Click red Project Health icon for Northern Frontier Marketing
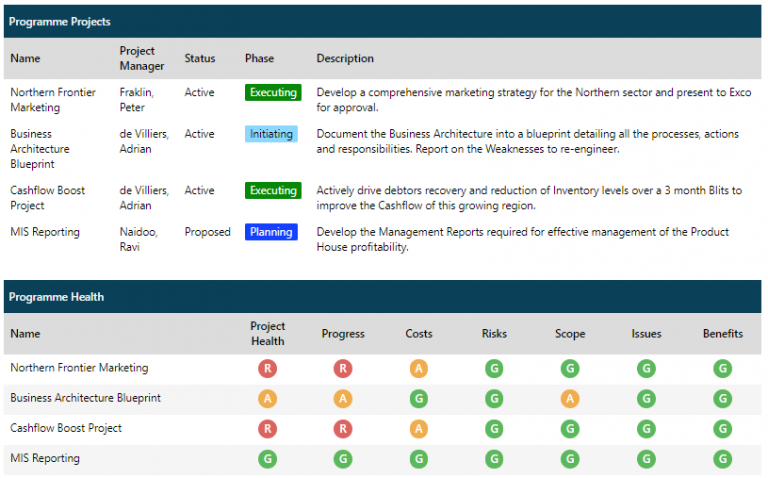This screenshot has width=768, height=478. [x=267, y=368]
